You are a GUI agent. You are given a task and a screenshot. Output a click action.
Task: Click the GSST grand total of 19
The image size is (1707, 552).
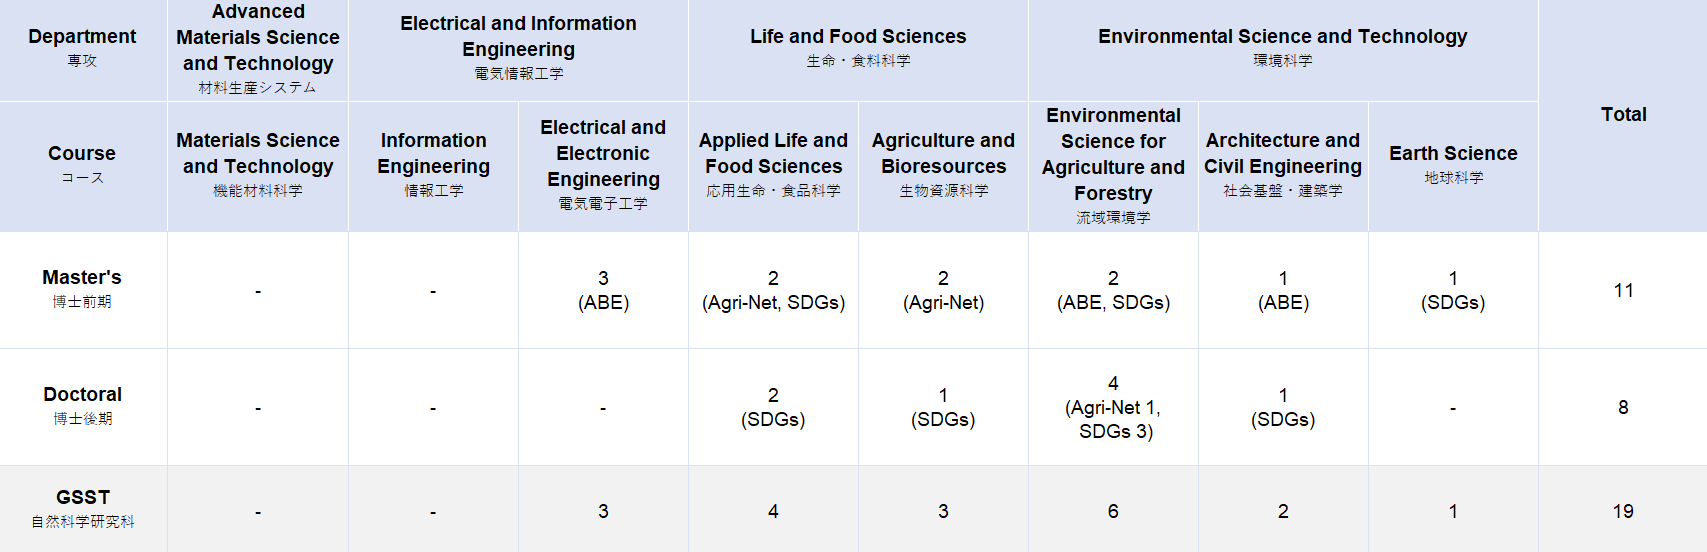tap(1623, 511)
